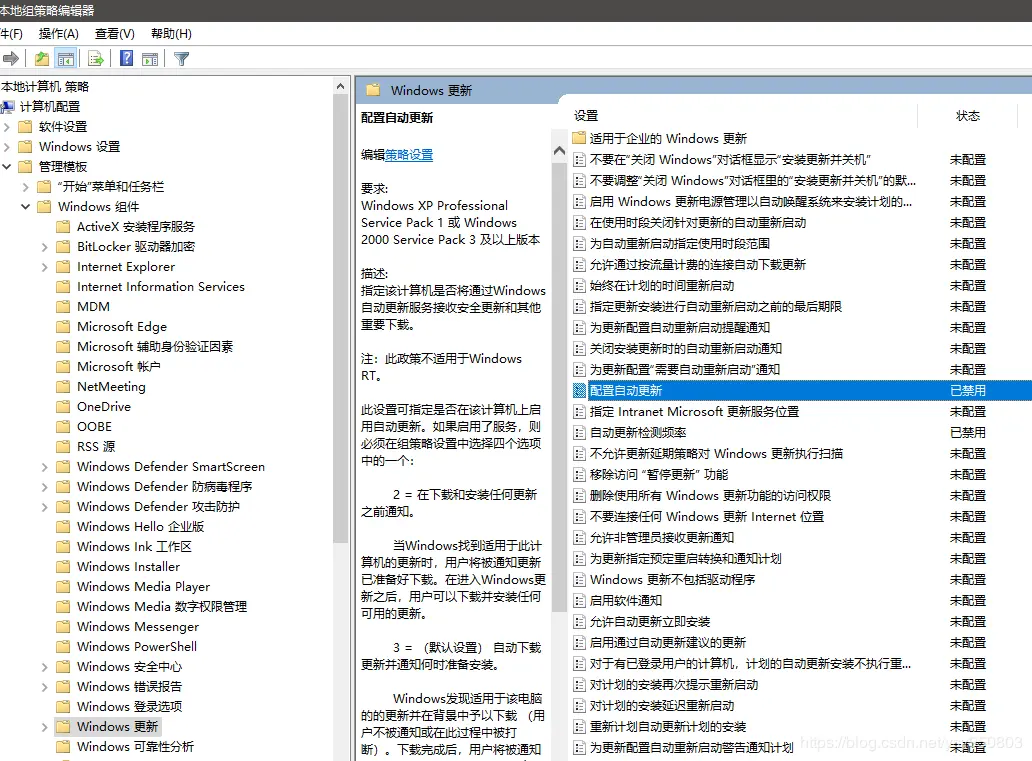
Task: Collapse the Windows 组件 tree node
Action: coord(26,206)
